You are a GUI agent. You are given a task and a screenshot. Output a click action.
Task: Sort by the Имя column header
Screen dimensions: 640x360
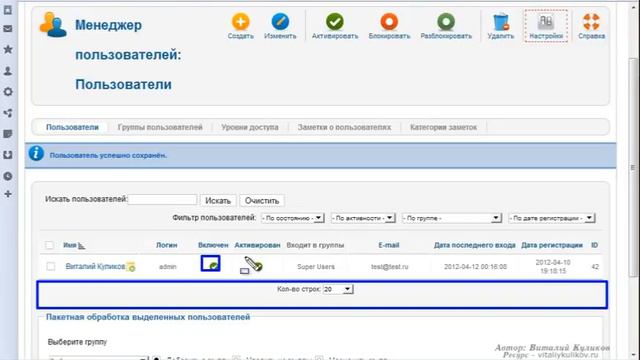[70, 245]
